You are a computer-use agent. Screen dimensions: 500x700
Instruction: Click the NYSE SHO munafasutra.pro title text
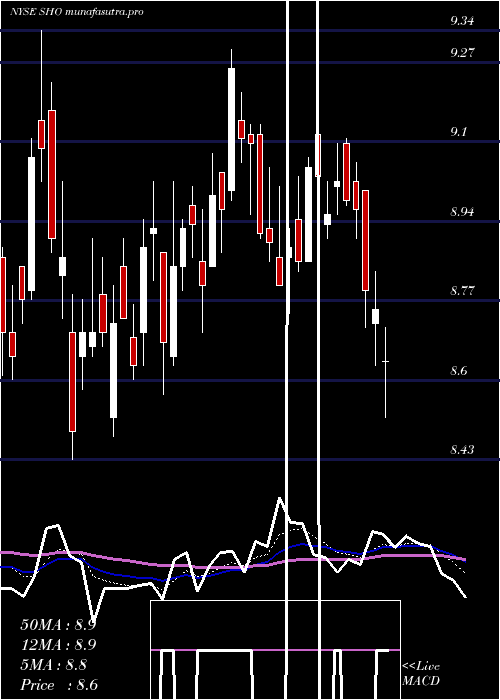tap(77, 12)
